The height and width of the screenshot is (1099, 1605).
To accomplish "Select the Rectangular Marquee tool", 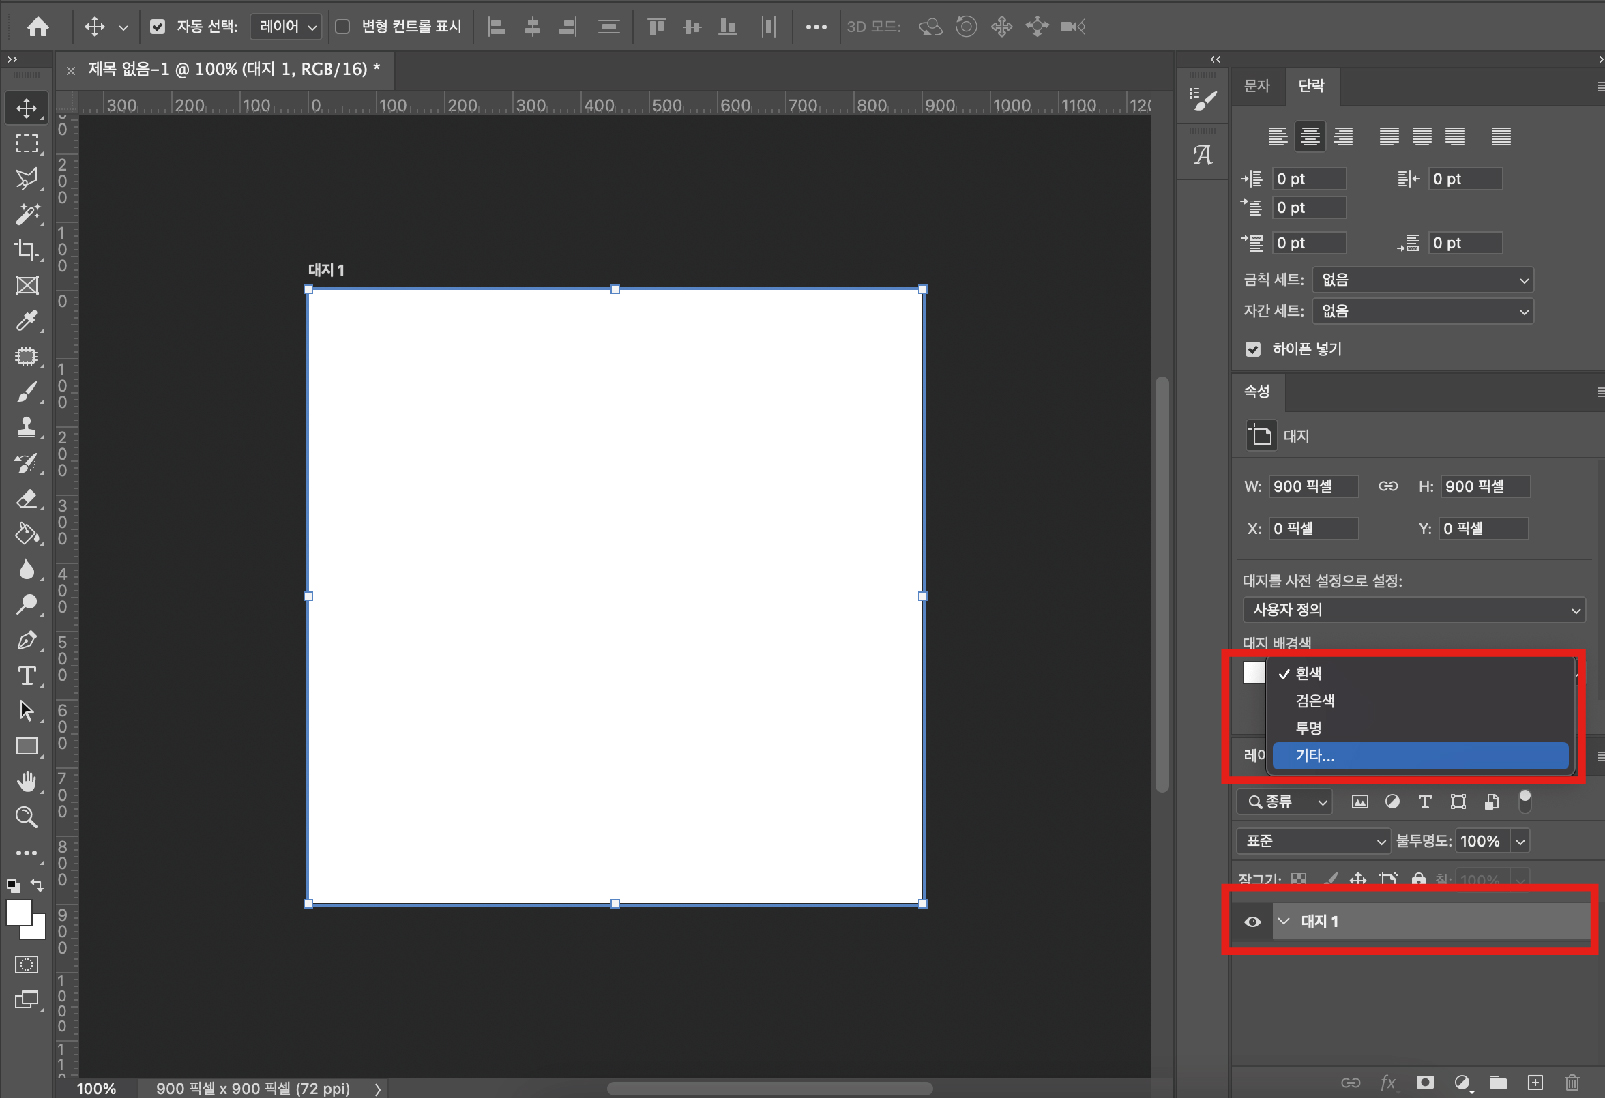I will tap(27, 144).
